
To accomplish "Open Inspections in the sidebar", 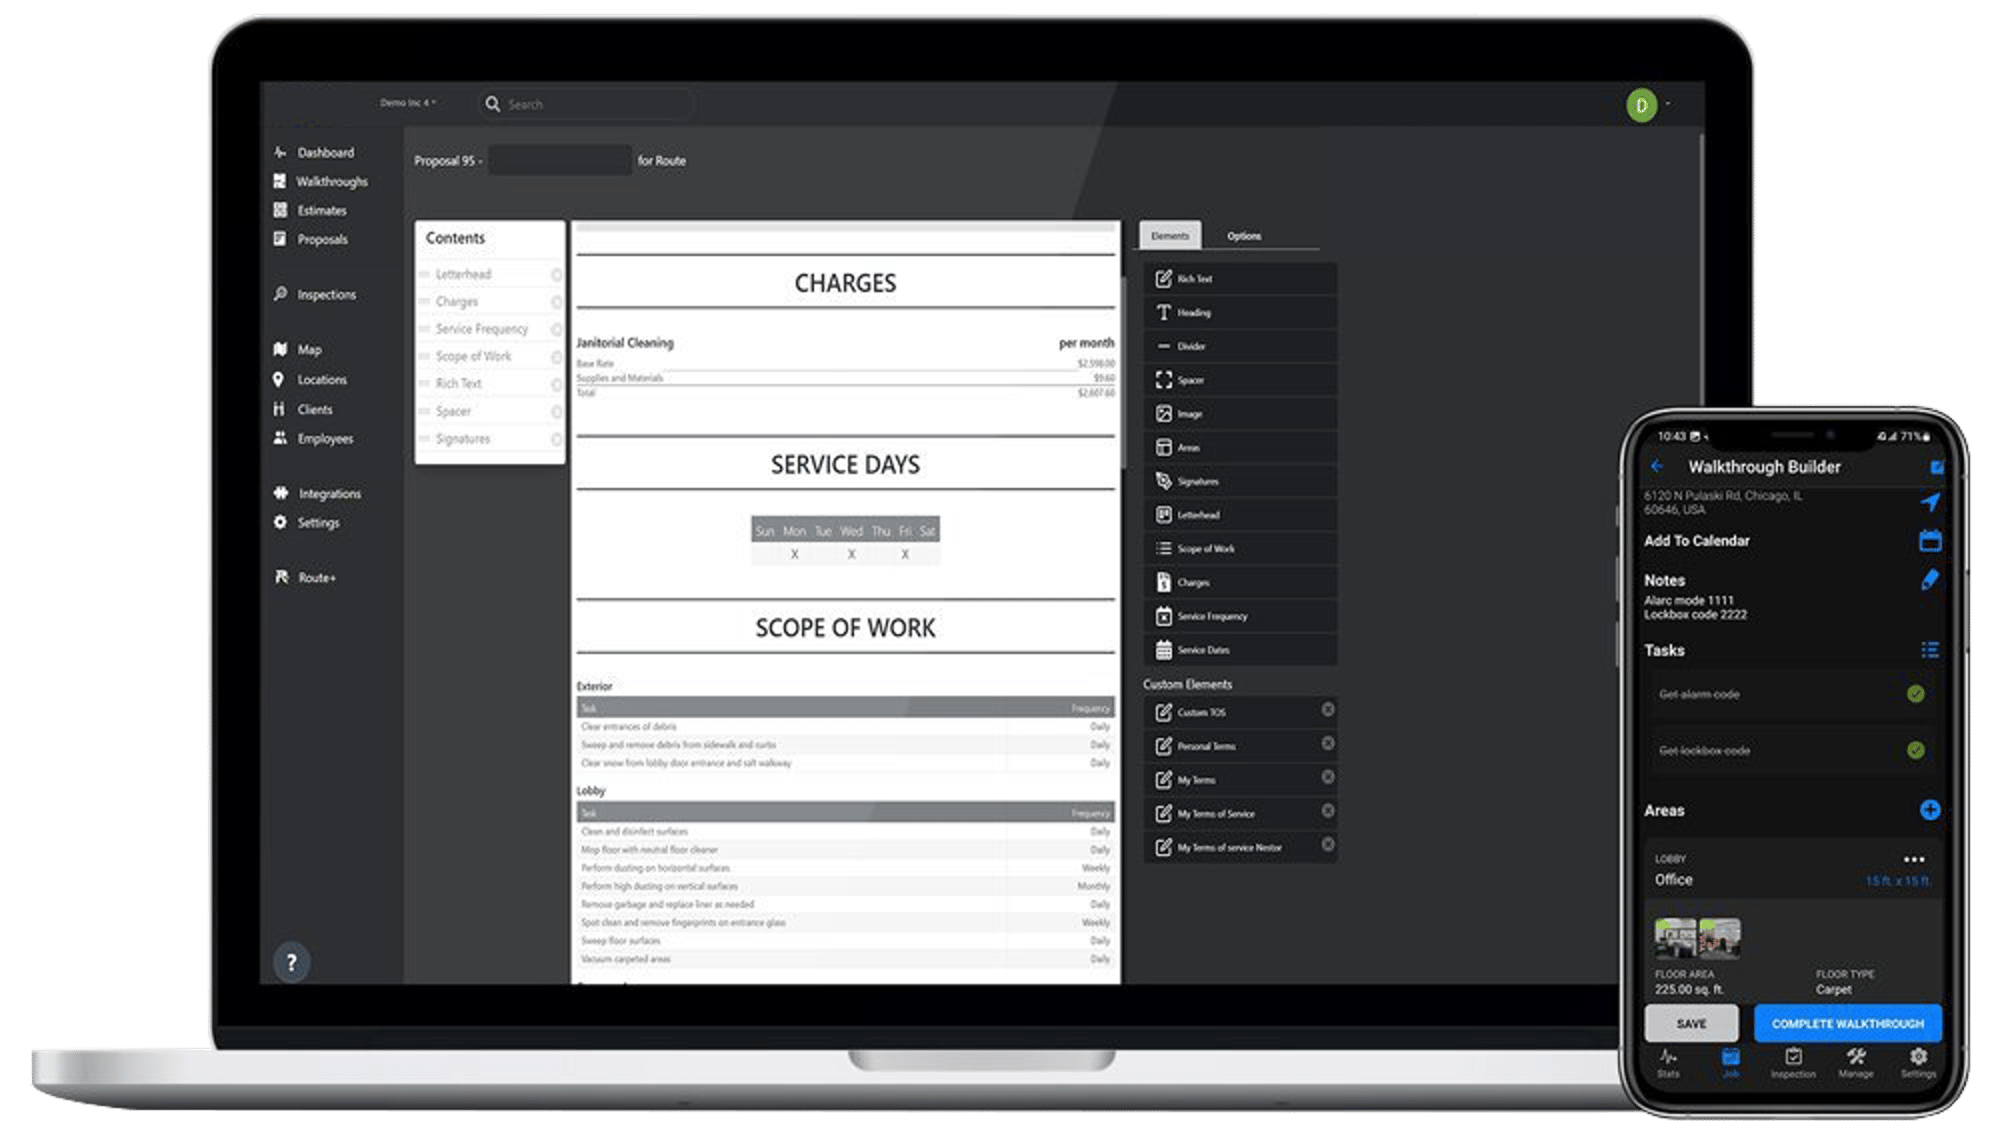I will click(x=314, y=294).
